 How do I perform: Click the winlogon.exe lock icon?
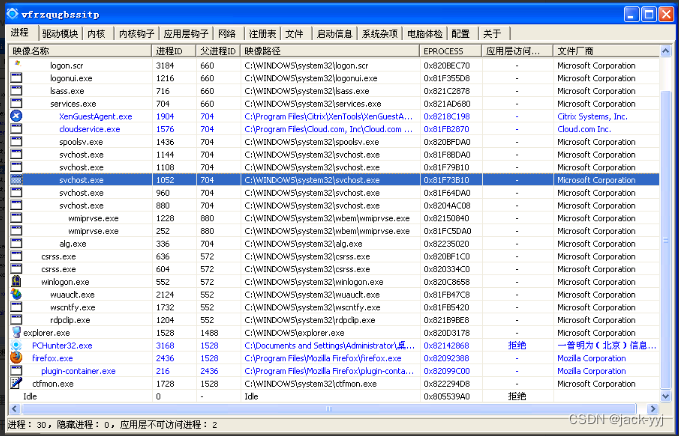coord(16,281)
